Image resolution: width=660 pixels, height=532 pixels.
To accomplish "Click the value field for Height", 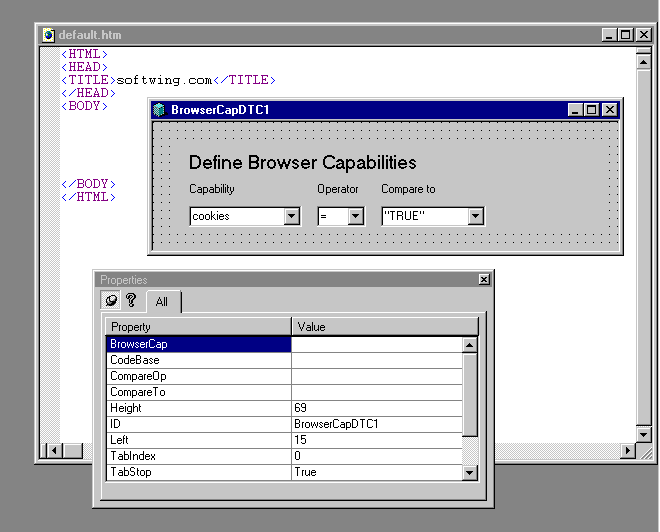I will (x=376, y=408).
